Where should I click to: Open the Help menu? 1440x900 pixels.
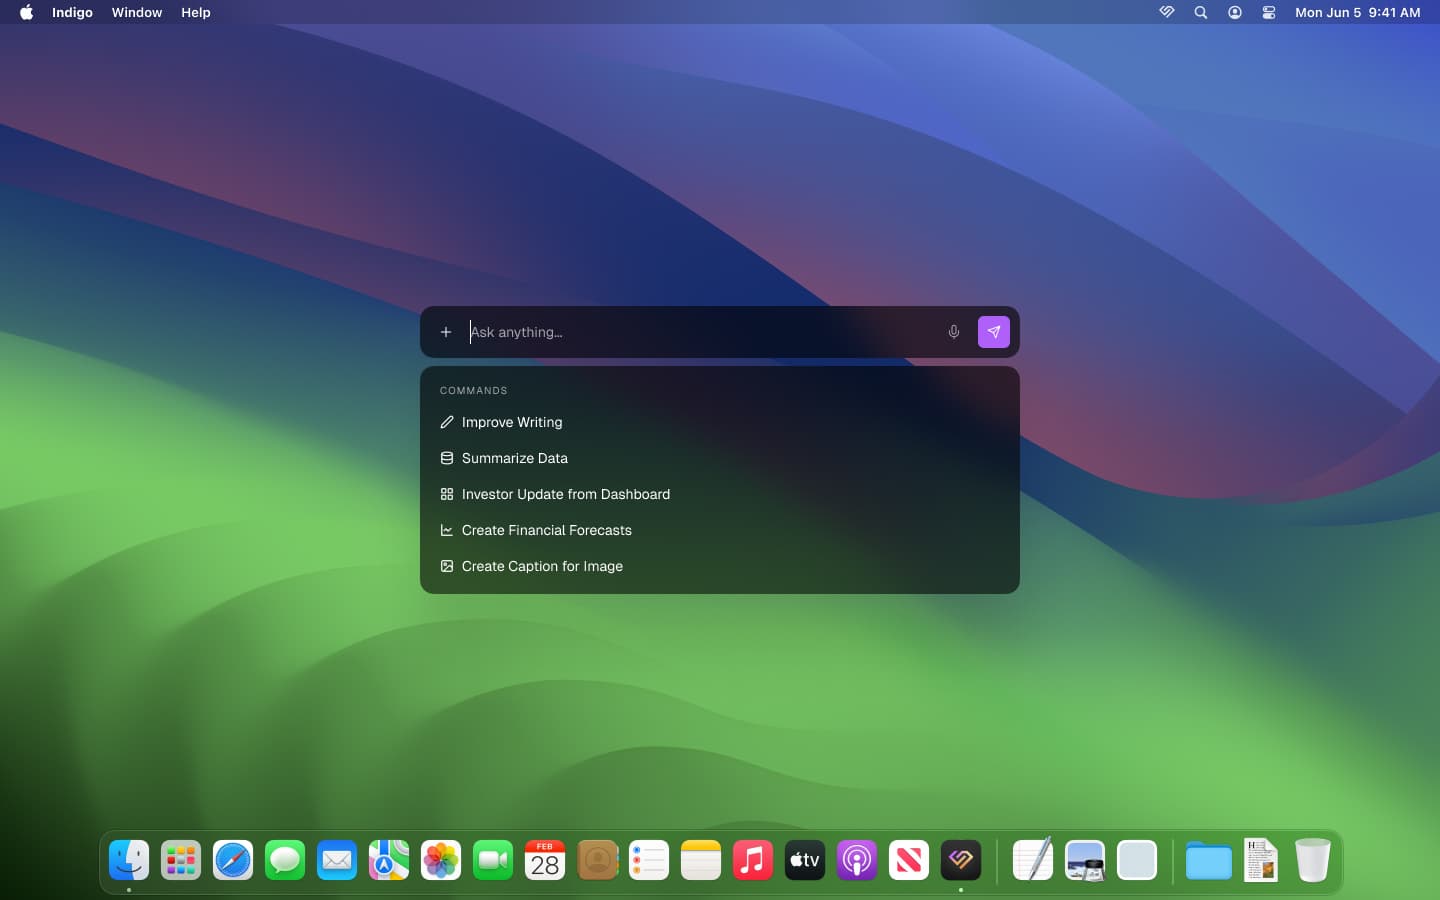(x=195, y=13)
